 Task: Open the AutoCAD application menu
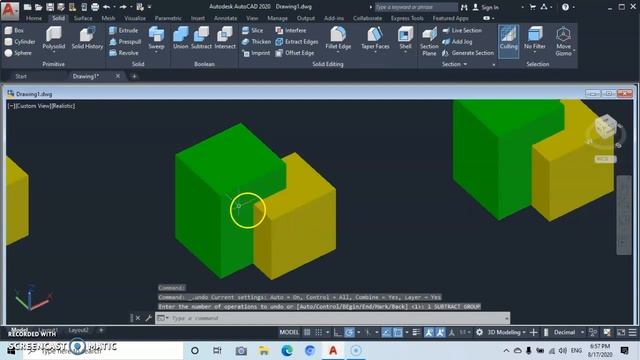(9, 10)
